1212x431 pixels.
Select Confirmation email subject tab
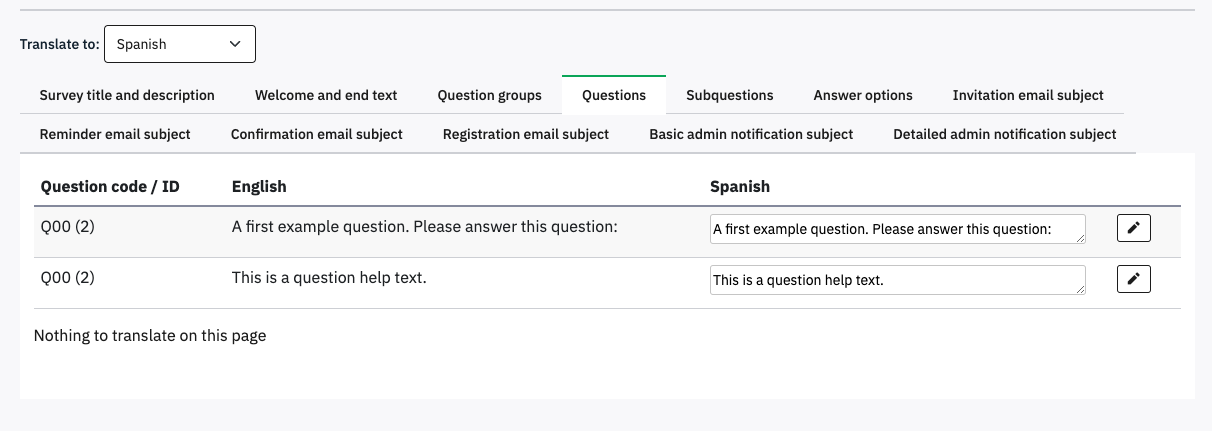(x=316, y=134)
